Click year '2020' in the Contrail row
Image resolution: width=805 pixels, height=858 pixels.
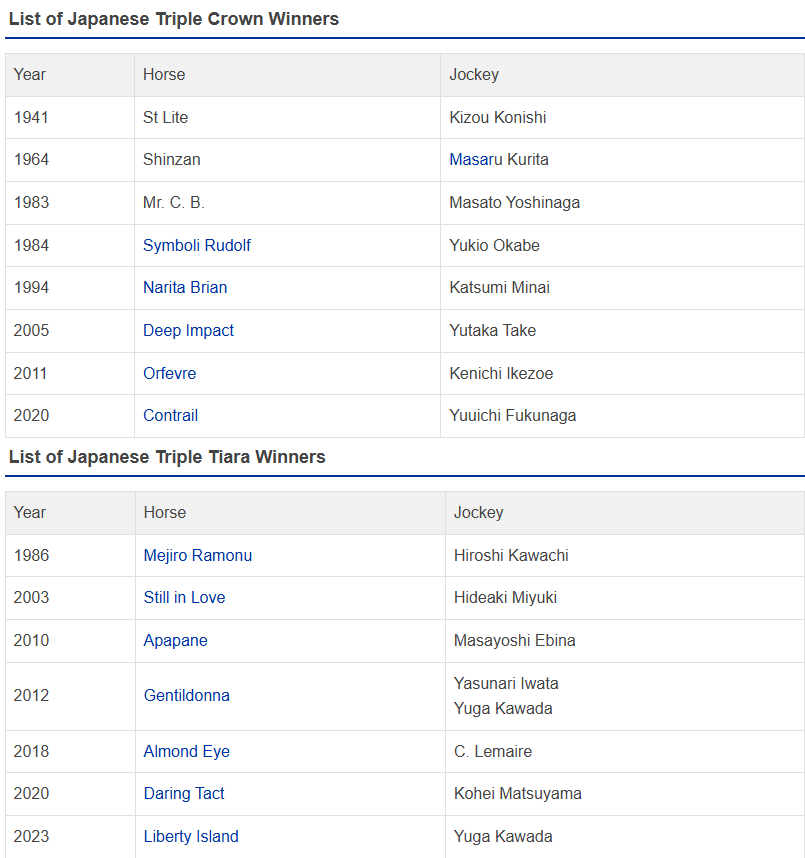pyautogui.click(x=31, y=415)
